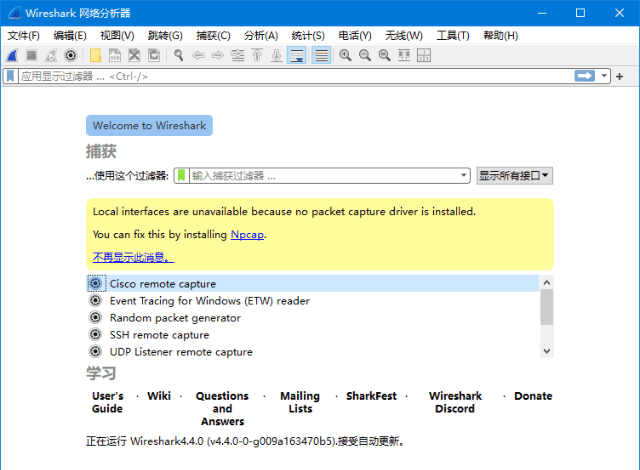The image size is (640, 470).
Task: Click gear icon beside SSH remote capture
Action: pyautogui.click(x=96, y=335)
